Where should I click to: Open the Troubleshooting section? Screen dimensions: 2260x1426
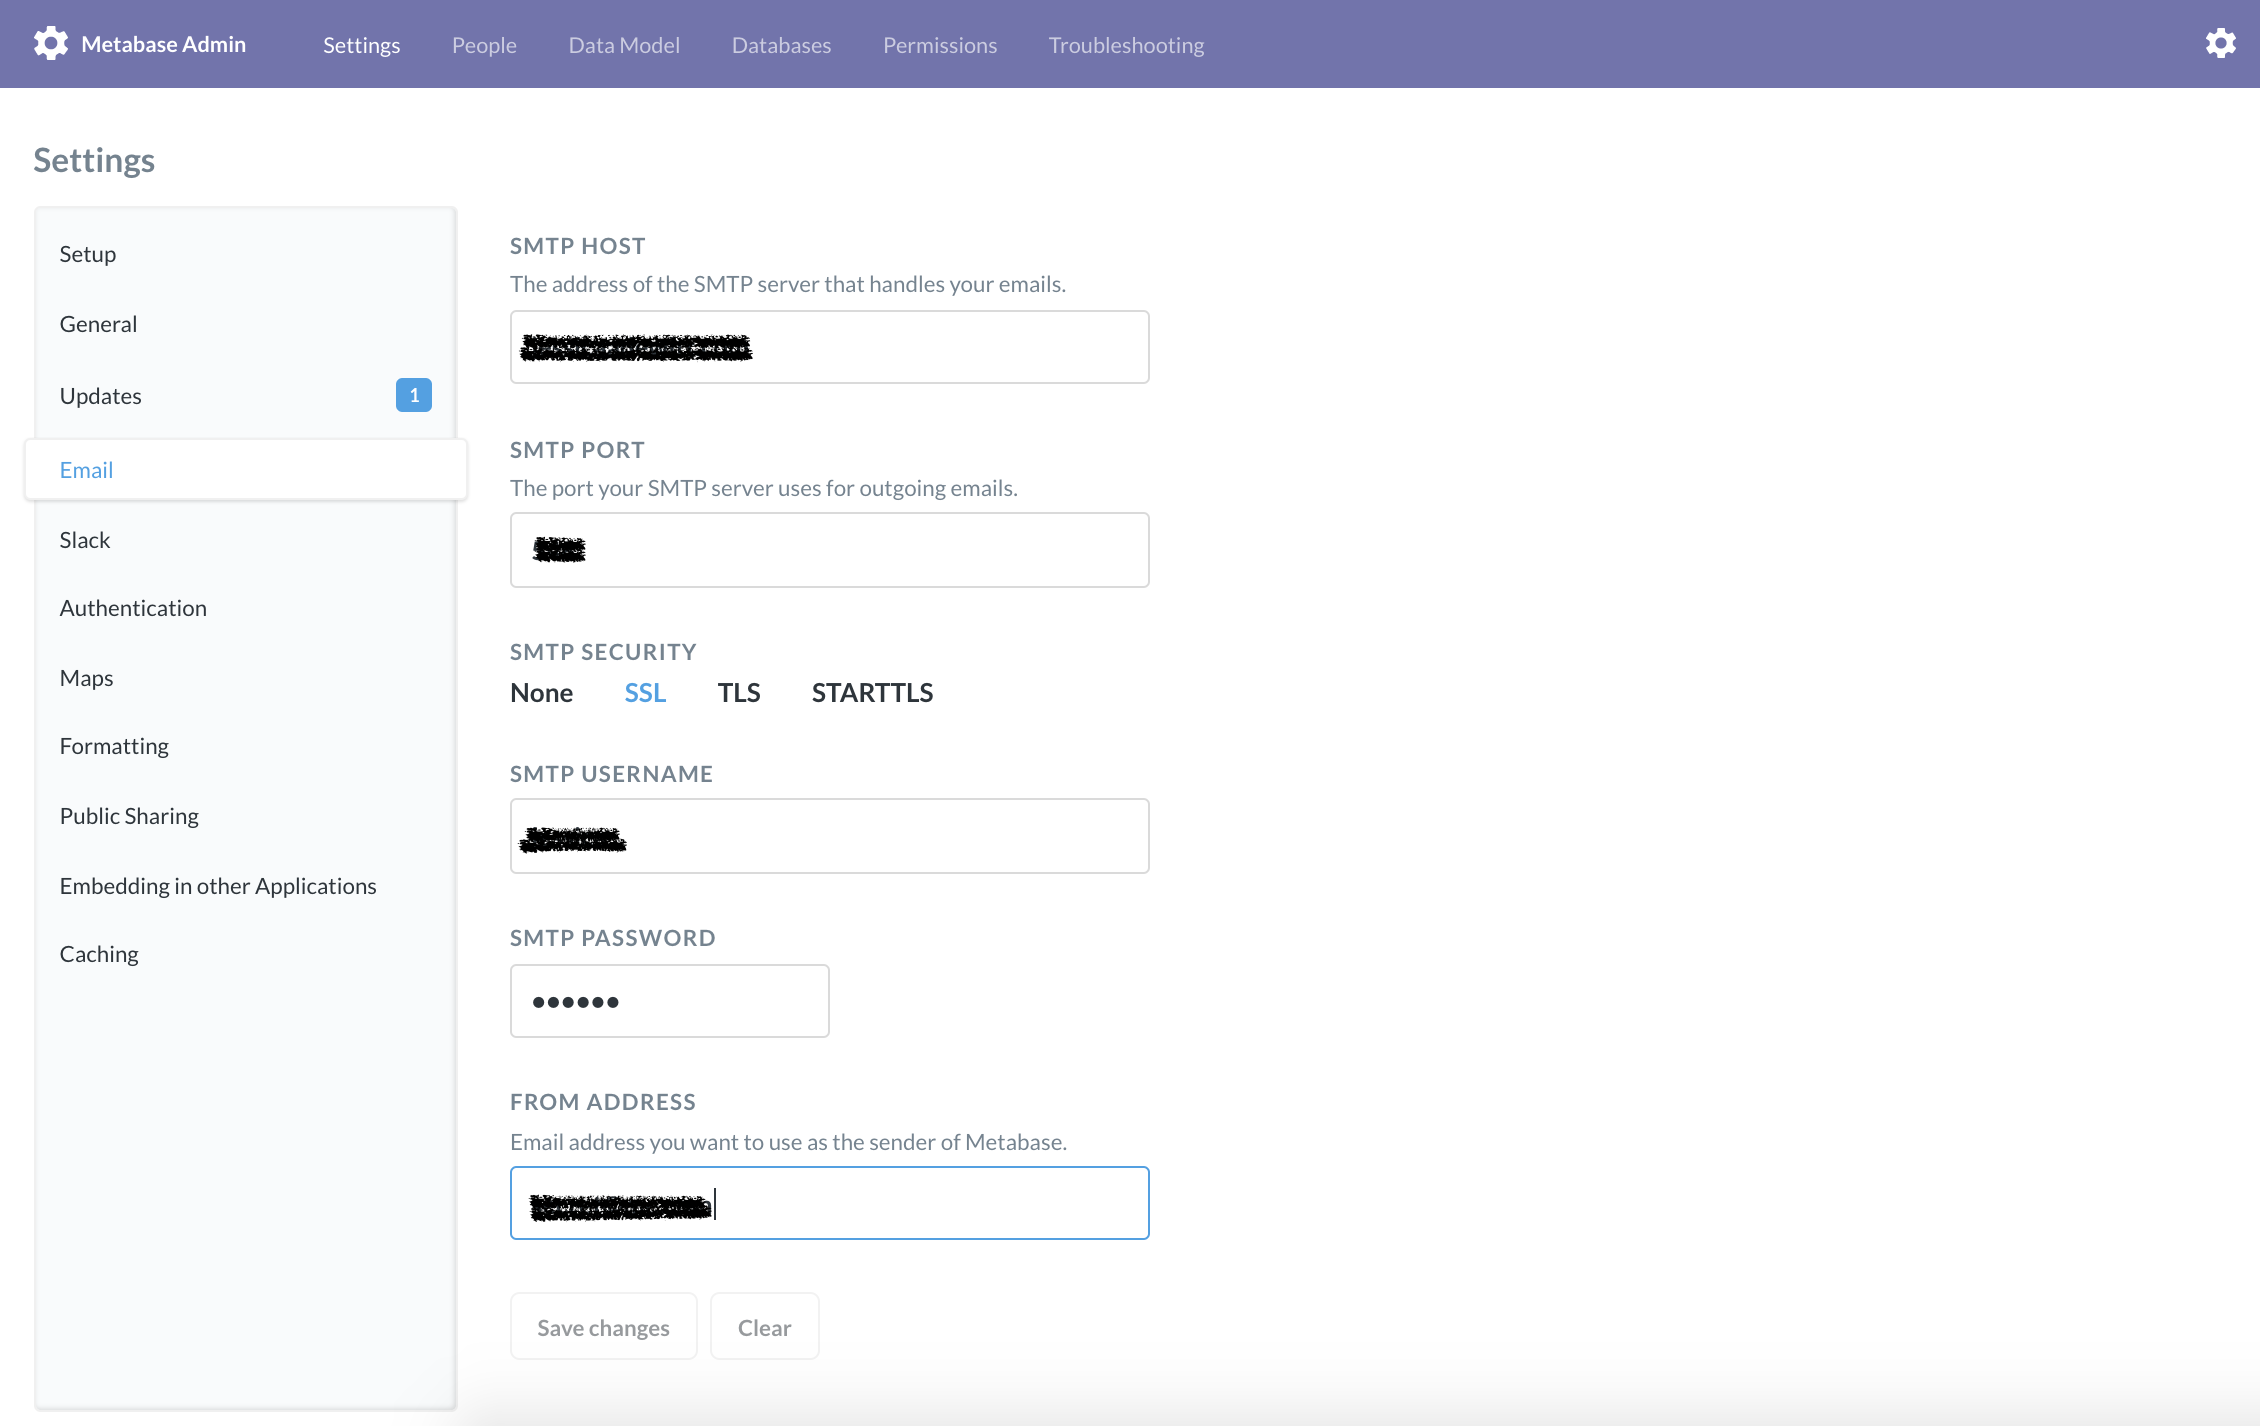pyautogui.click(x=1125, y=45)
